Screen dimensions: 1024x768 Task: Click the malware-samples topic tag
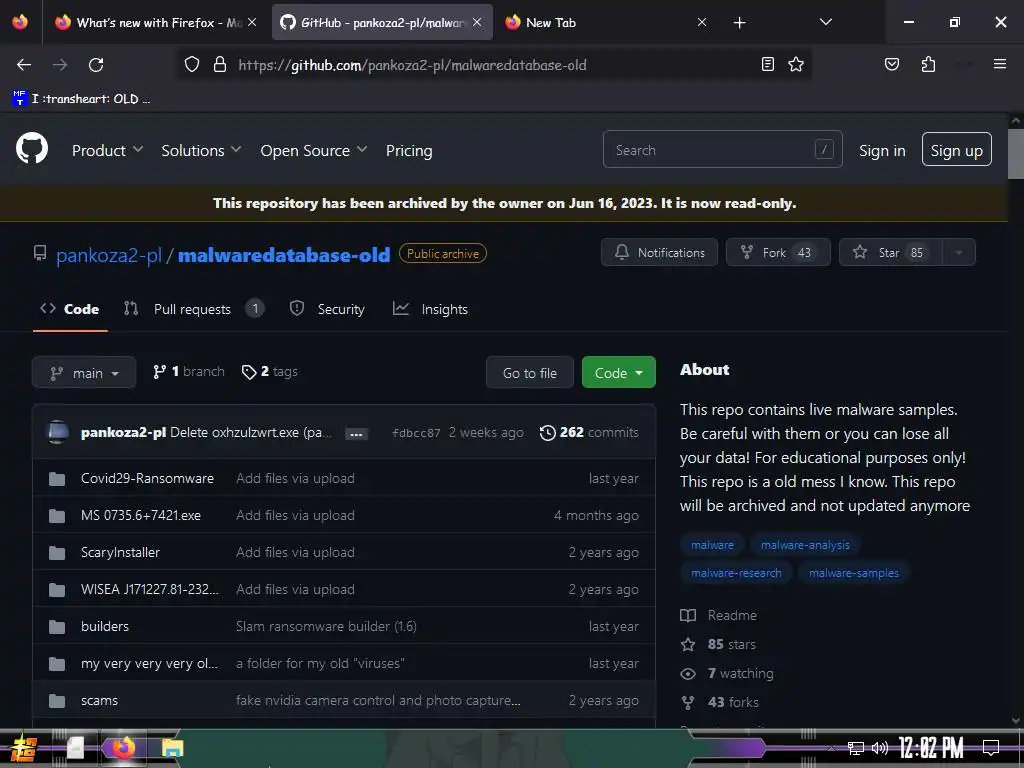854,573
